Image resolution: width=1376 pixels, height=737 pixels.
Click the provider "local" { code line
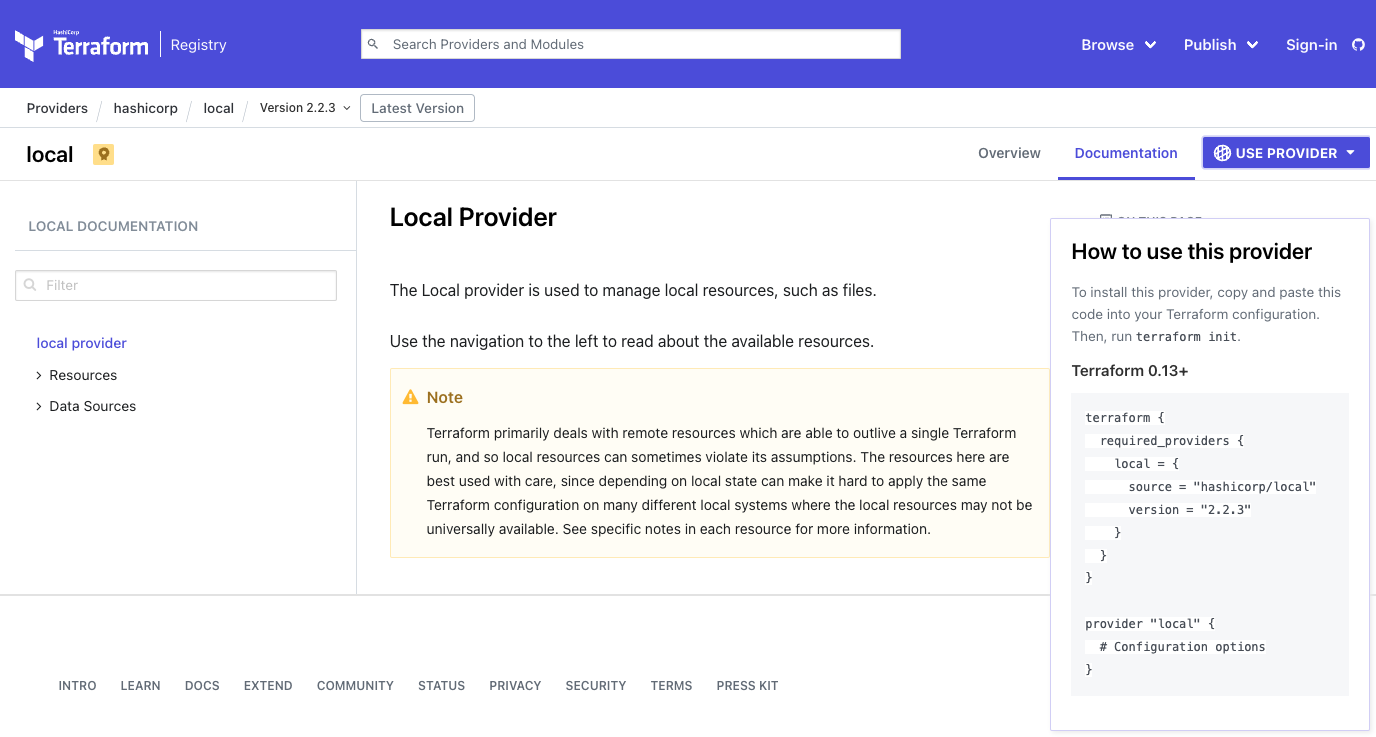(1150, 624)
